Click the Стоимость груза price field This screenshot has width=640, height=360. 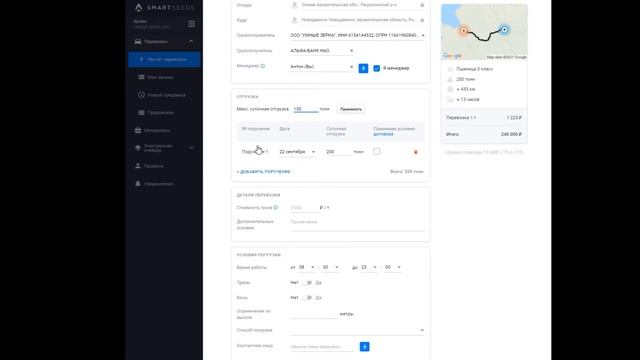coord(304,208)
